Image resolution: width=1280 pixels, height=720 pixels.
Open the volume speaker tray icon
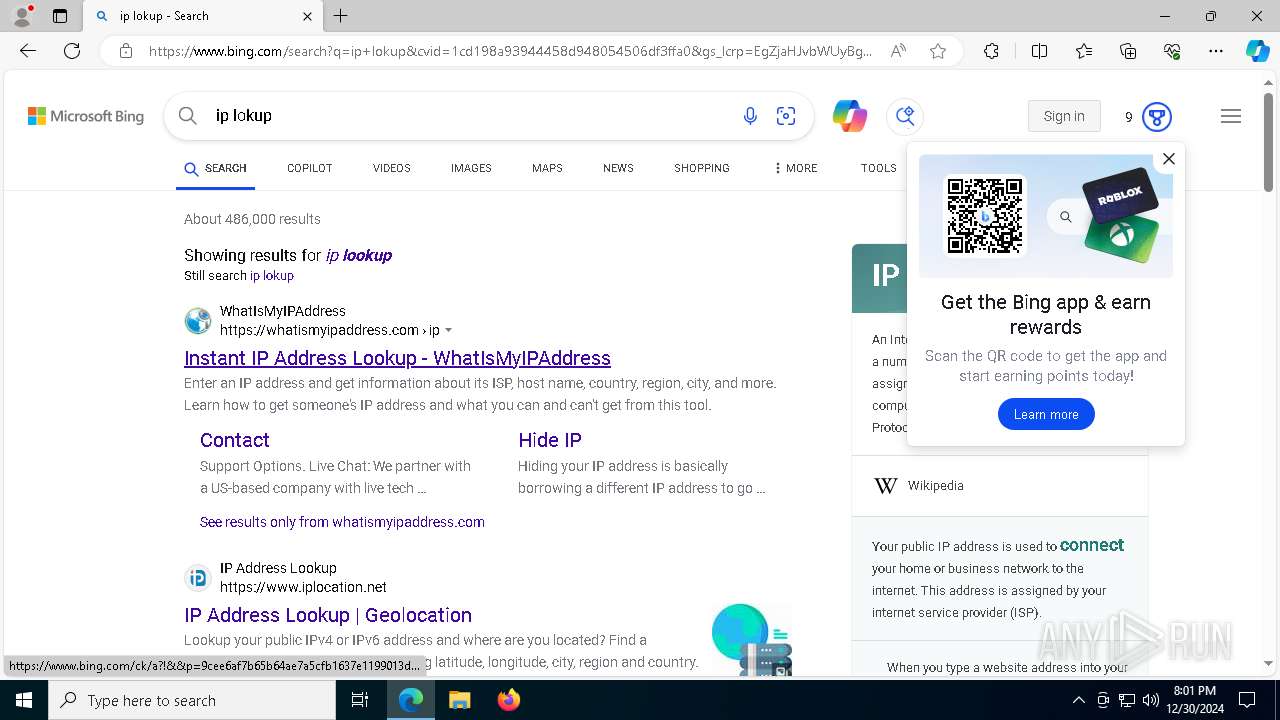coord(1150,700)
